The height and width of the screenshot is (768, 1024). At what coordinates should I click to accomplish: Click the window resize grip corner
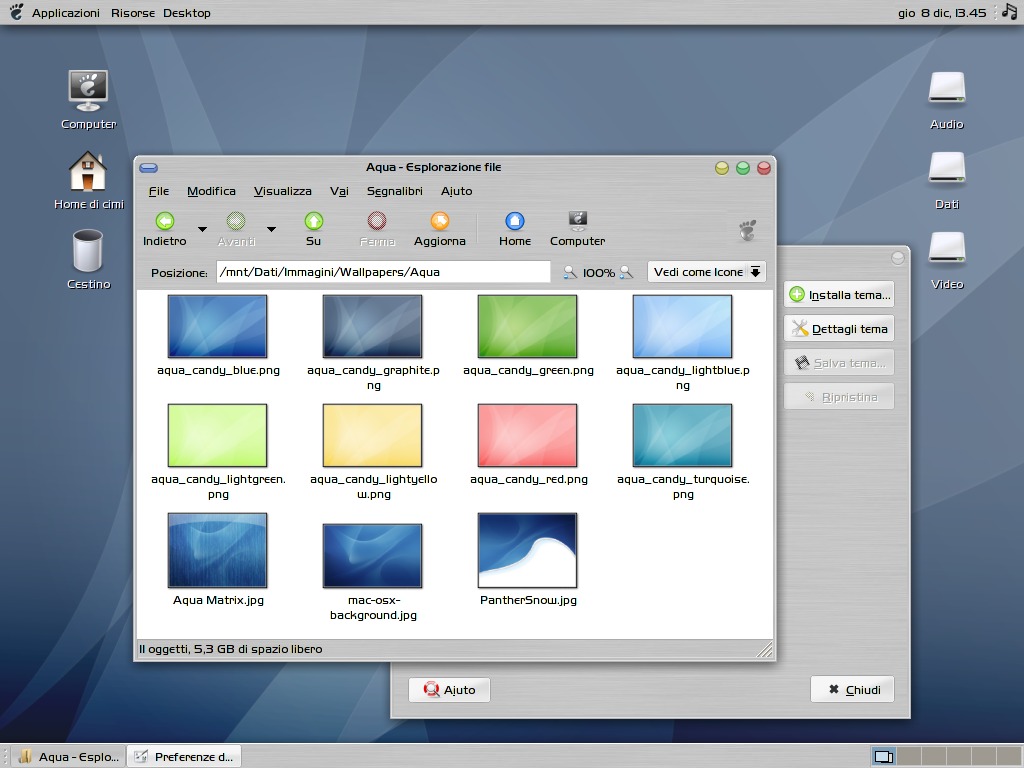coord(764,649)
